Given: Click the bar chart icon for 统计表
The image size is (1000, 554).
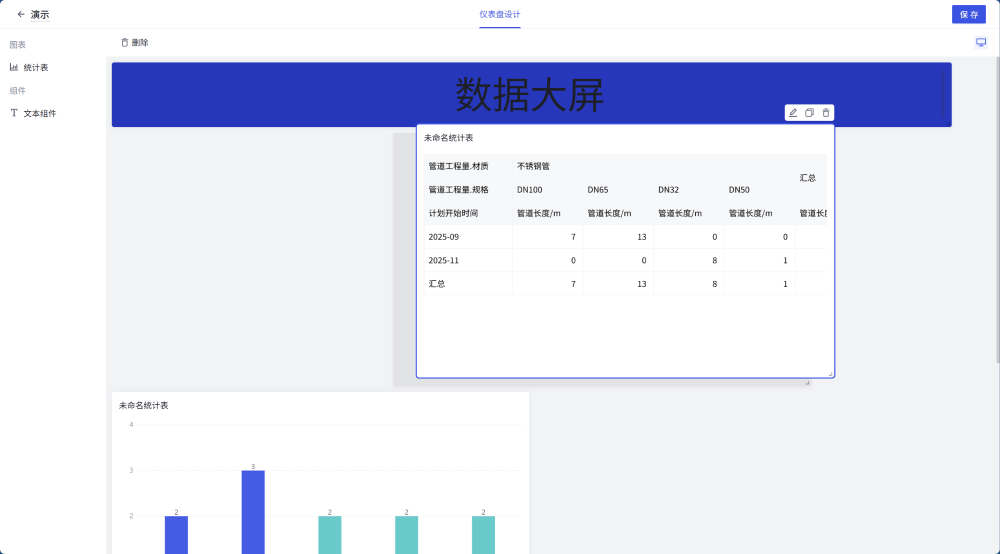Looking at the screenshot, I should pyautogui.click(x=14, y=67).
